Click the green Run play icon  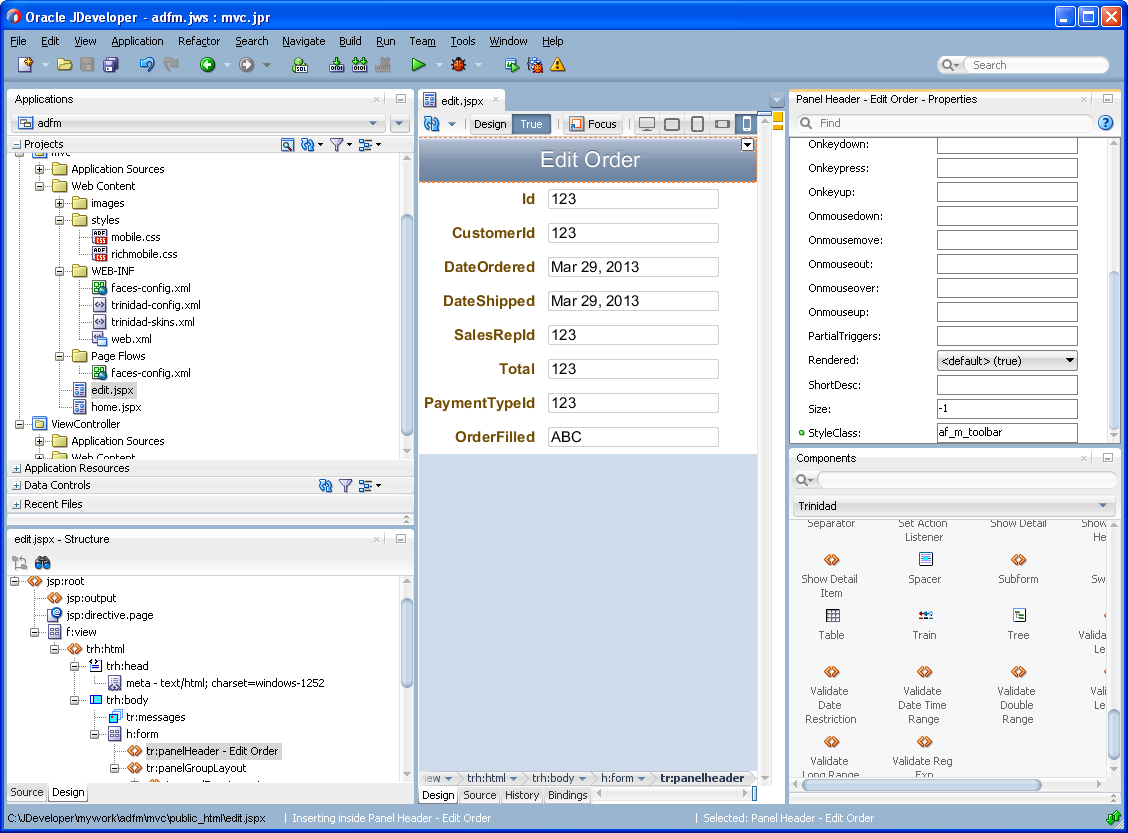coord(418,65)
